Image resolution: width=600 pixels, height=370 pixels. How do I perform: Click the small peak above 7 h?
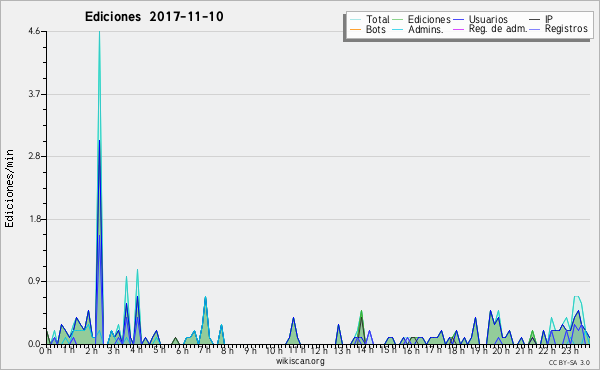click(x=205, y=298)
